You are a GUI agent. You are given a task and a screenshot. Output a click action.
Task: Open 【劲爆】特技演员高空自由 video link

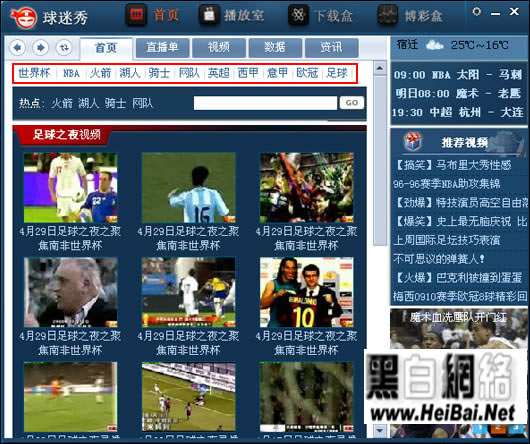(461, 203)
